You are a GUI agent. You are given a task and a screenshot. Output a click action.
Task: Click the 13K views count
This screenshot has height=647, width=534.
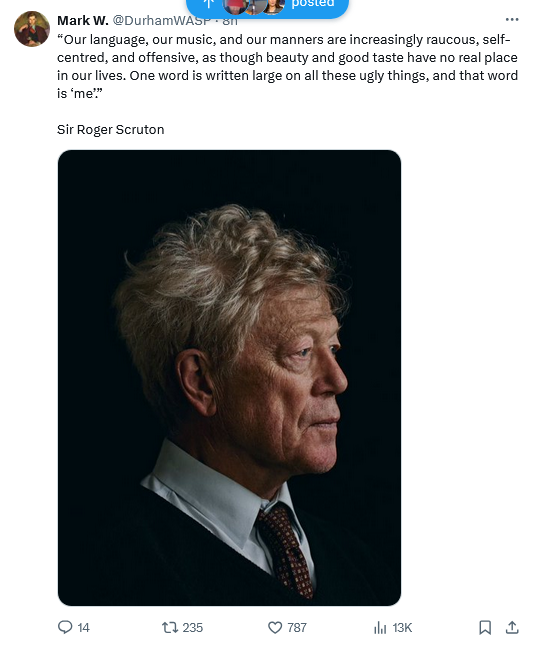[x=402, y=628]
